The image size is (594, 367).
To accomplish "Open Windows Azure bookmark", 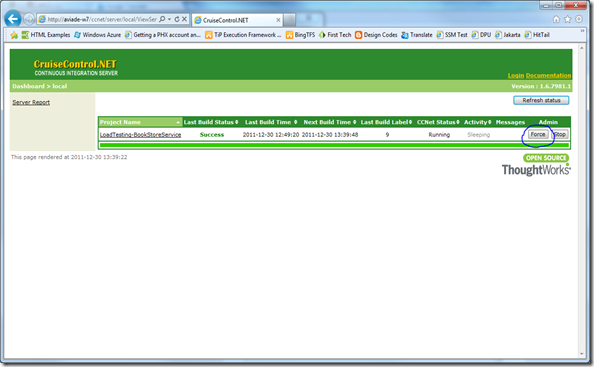I will (97, 35).
